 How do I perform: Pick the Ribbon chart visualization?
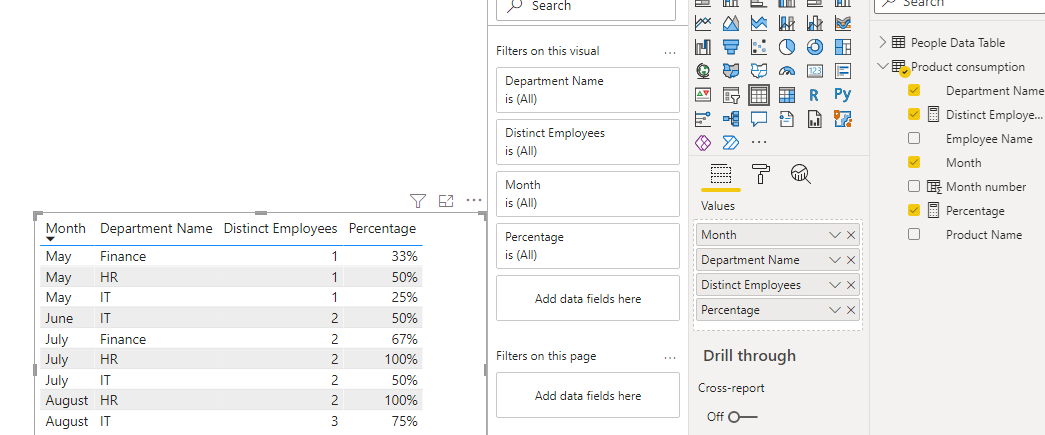843,23
